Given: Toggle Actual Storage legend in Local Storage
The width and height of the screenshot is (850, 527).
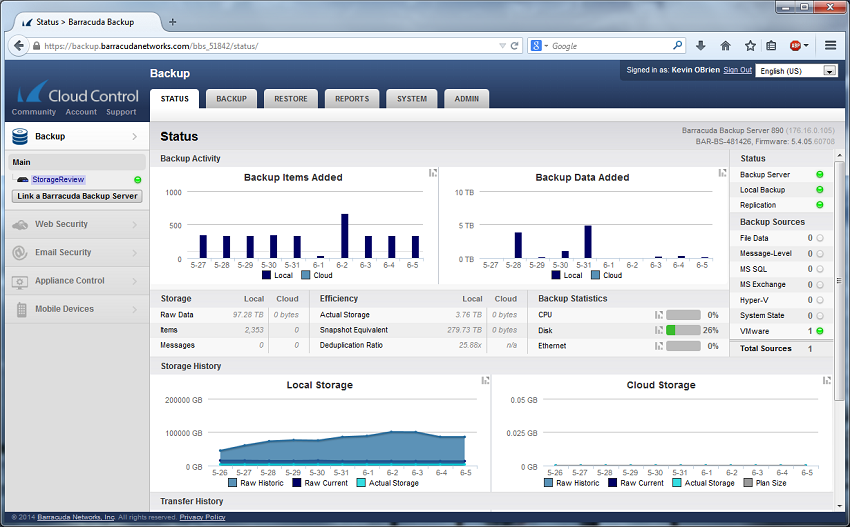Looking at the screenshot, I should click(x=388, y=483).
